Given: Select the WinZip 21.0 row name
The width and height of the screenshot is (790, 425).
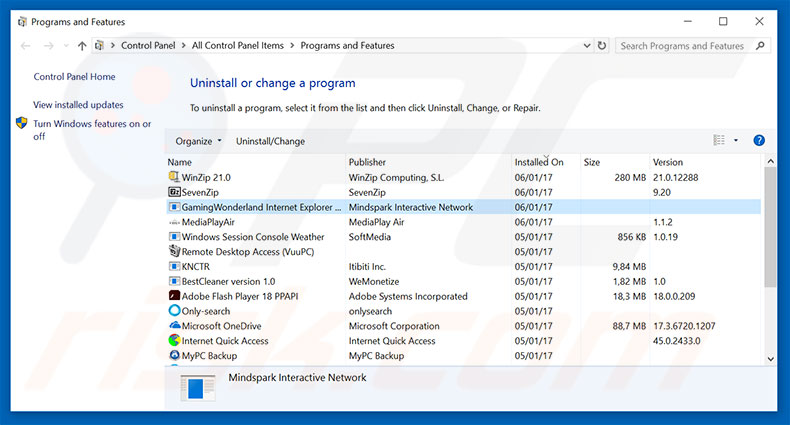Looking at the screenshot, I should 206,177.
